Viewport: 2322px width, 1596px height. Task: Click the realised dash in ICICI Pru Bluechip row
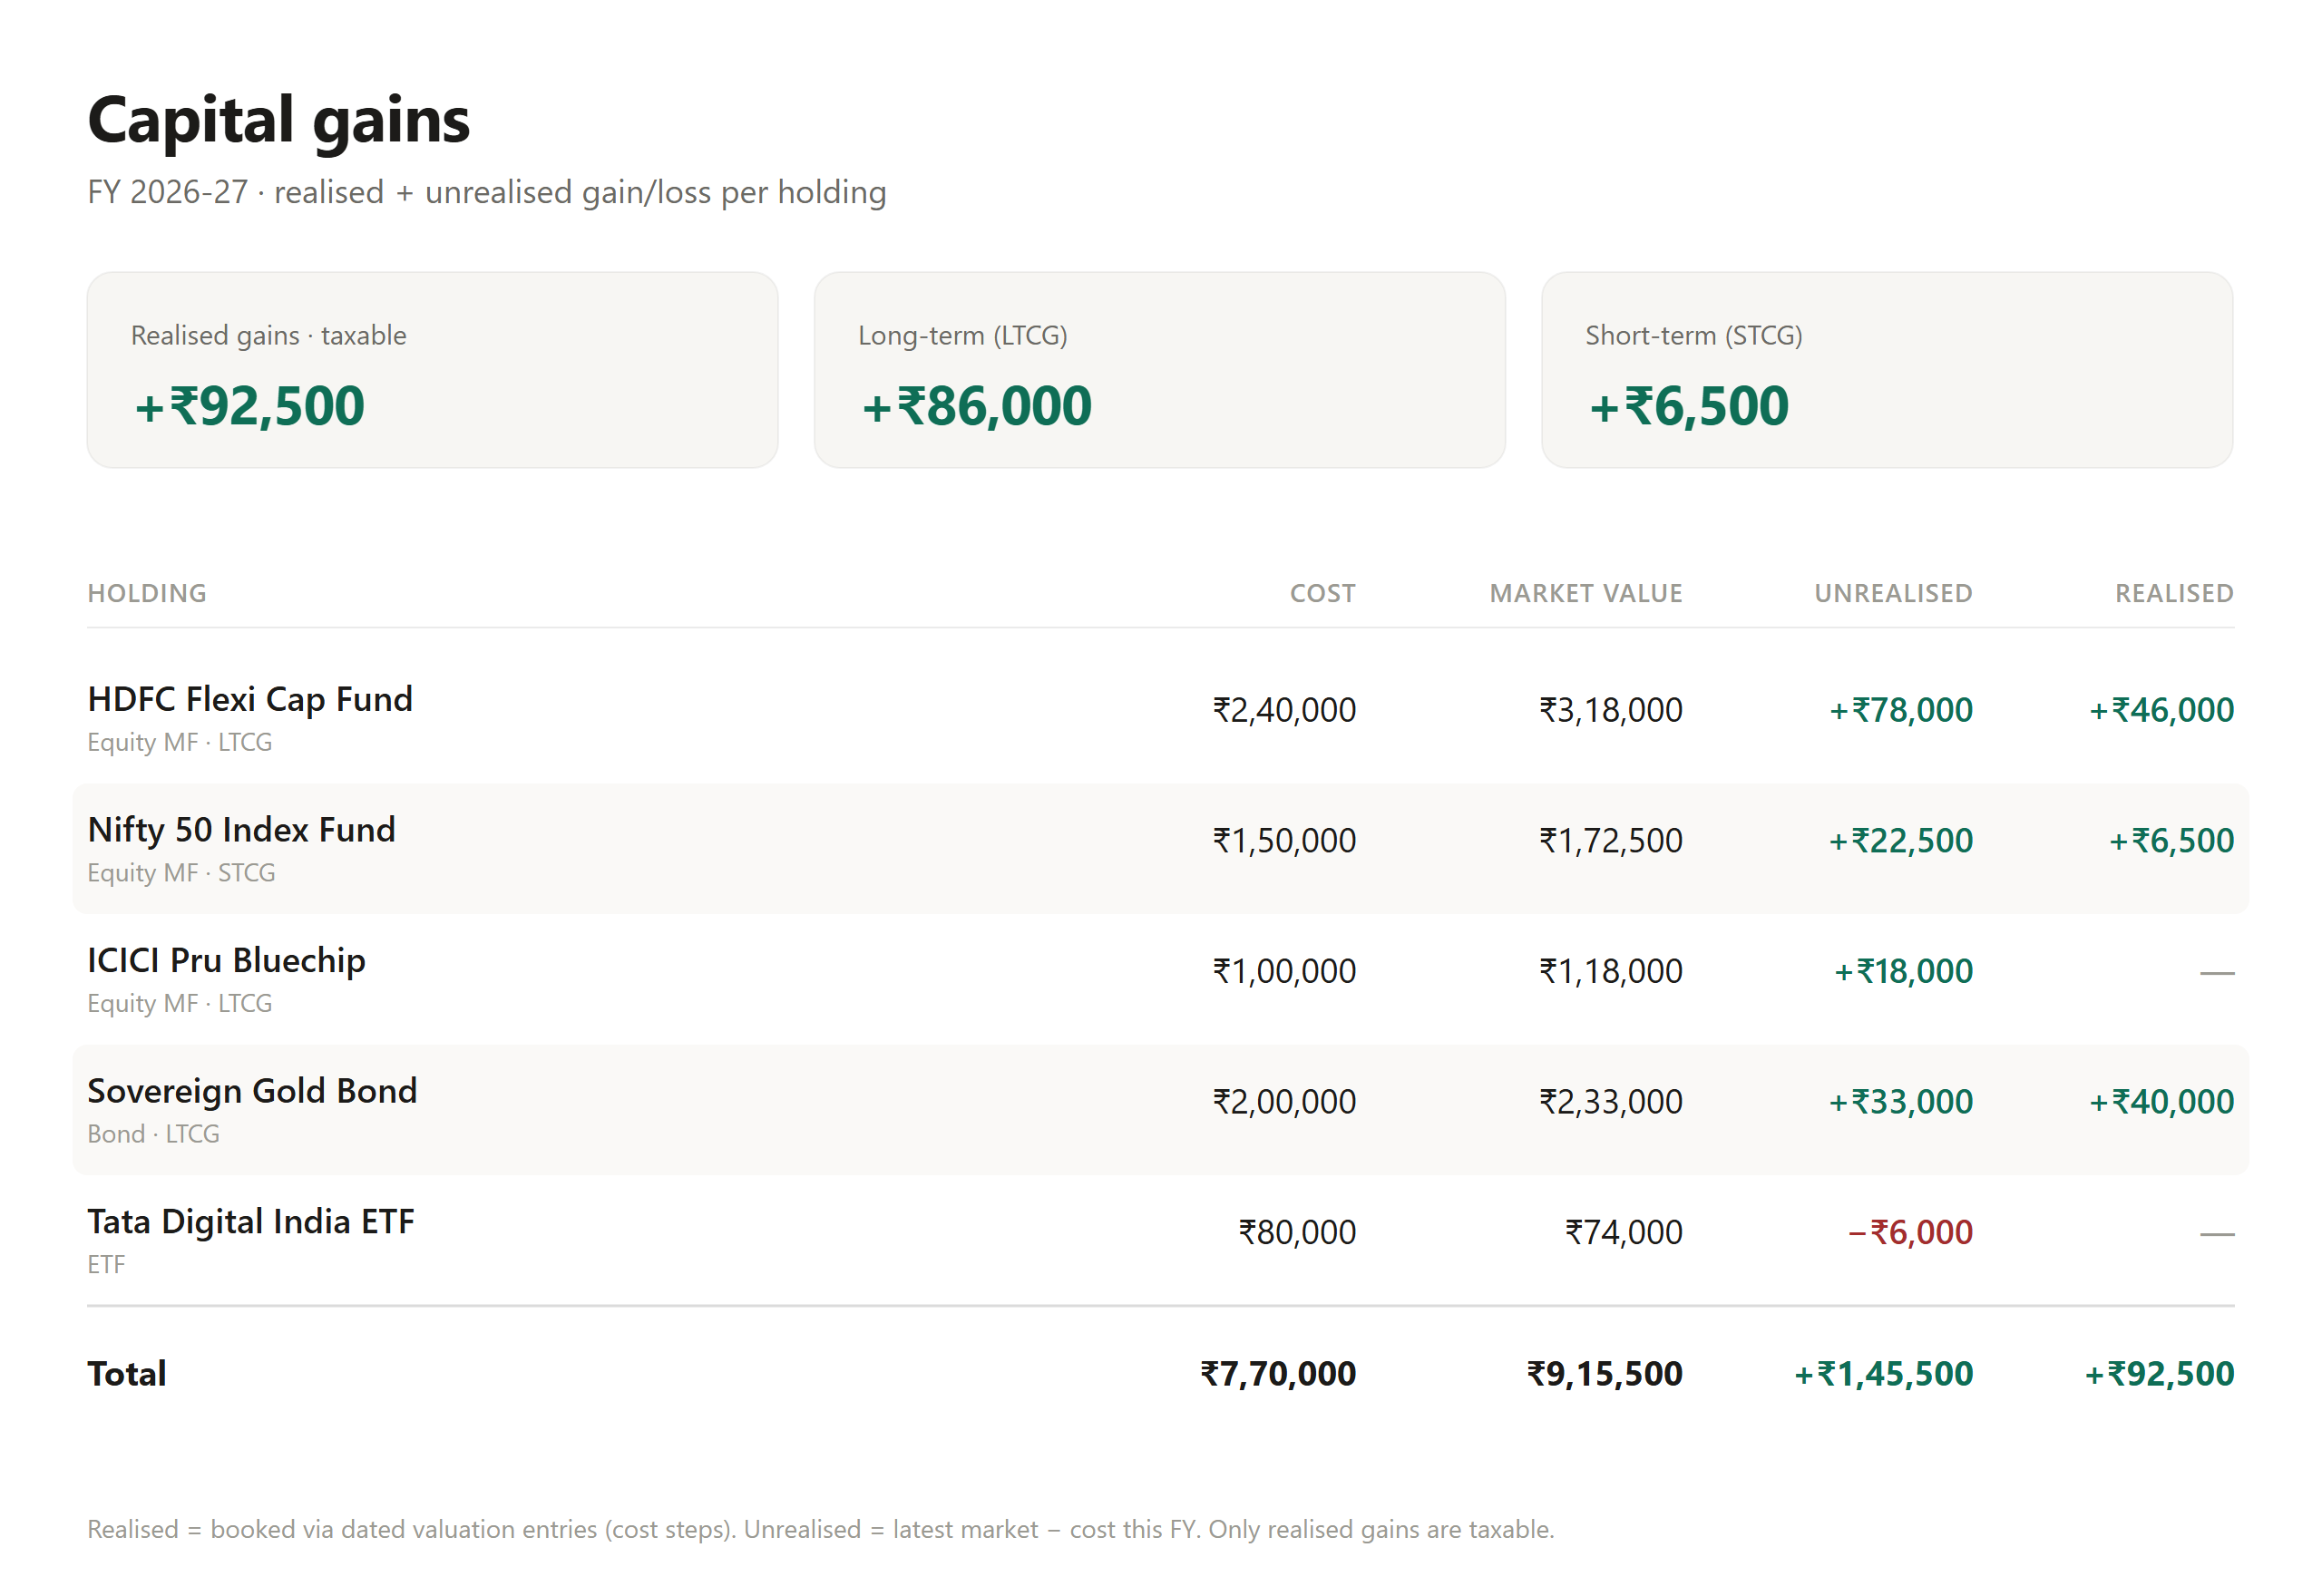[2217, 973]
